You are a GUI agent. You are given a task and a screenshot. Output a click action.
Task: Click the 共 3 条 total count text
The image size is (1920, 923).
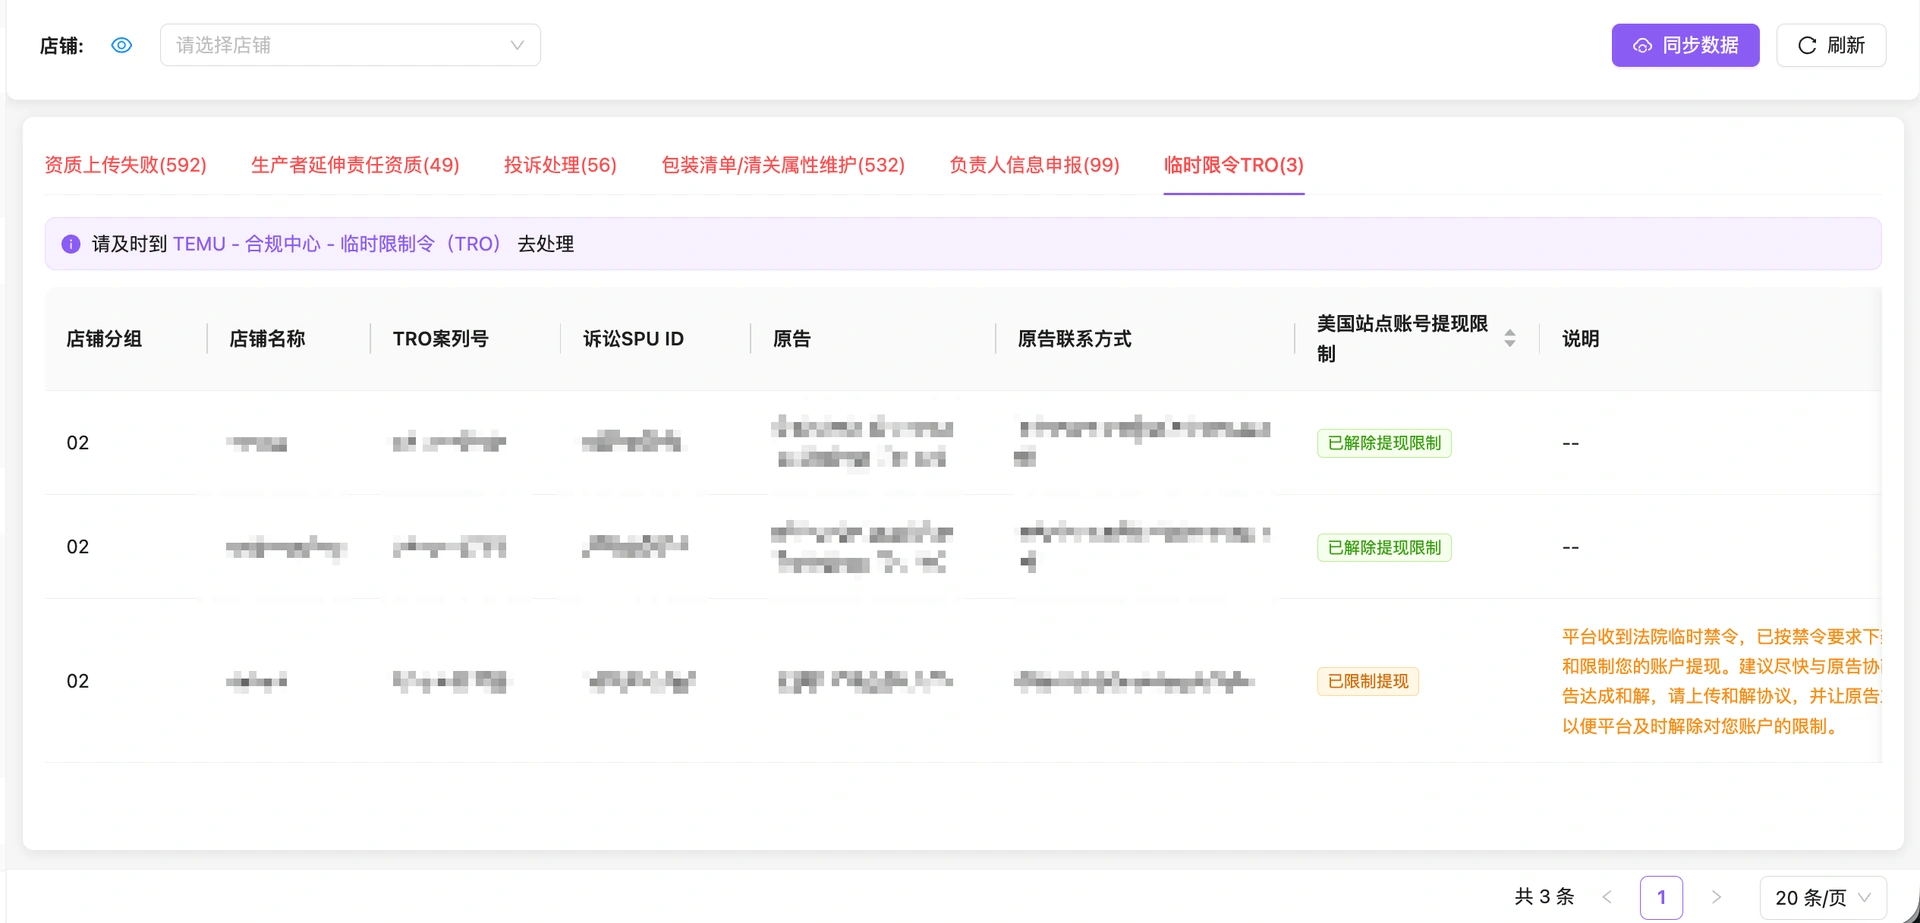point(1544,897)
